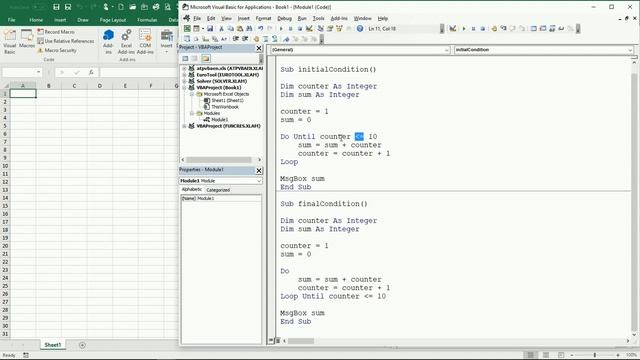Image resolution: width=640 pixels, height=360 pixels.
Task: Open Excel Name Box dropdown arrow
Action: click(x=38, y=72)
